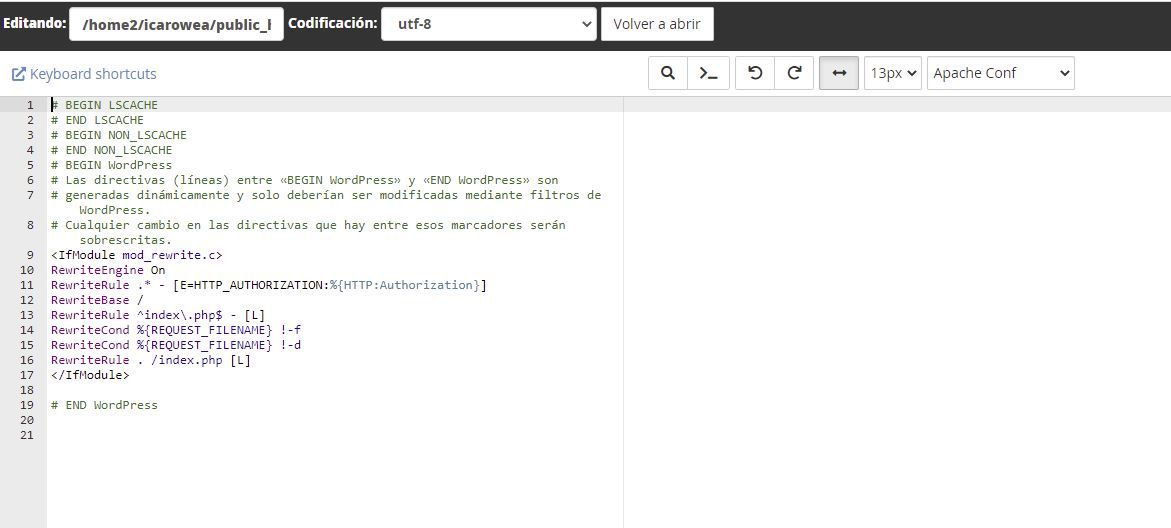
Task: Click the RewriteRule ^index\.php$ line
Action: point(158,314)
